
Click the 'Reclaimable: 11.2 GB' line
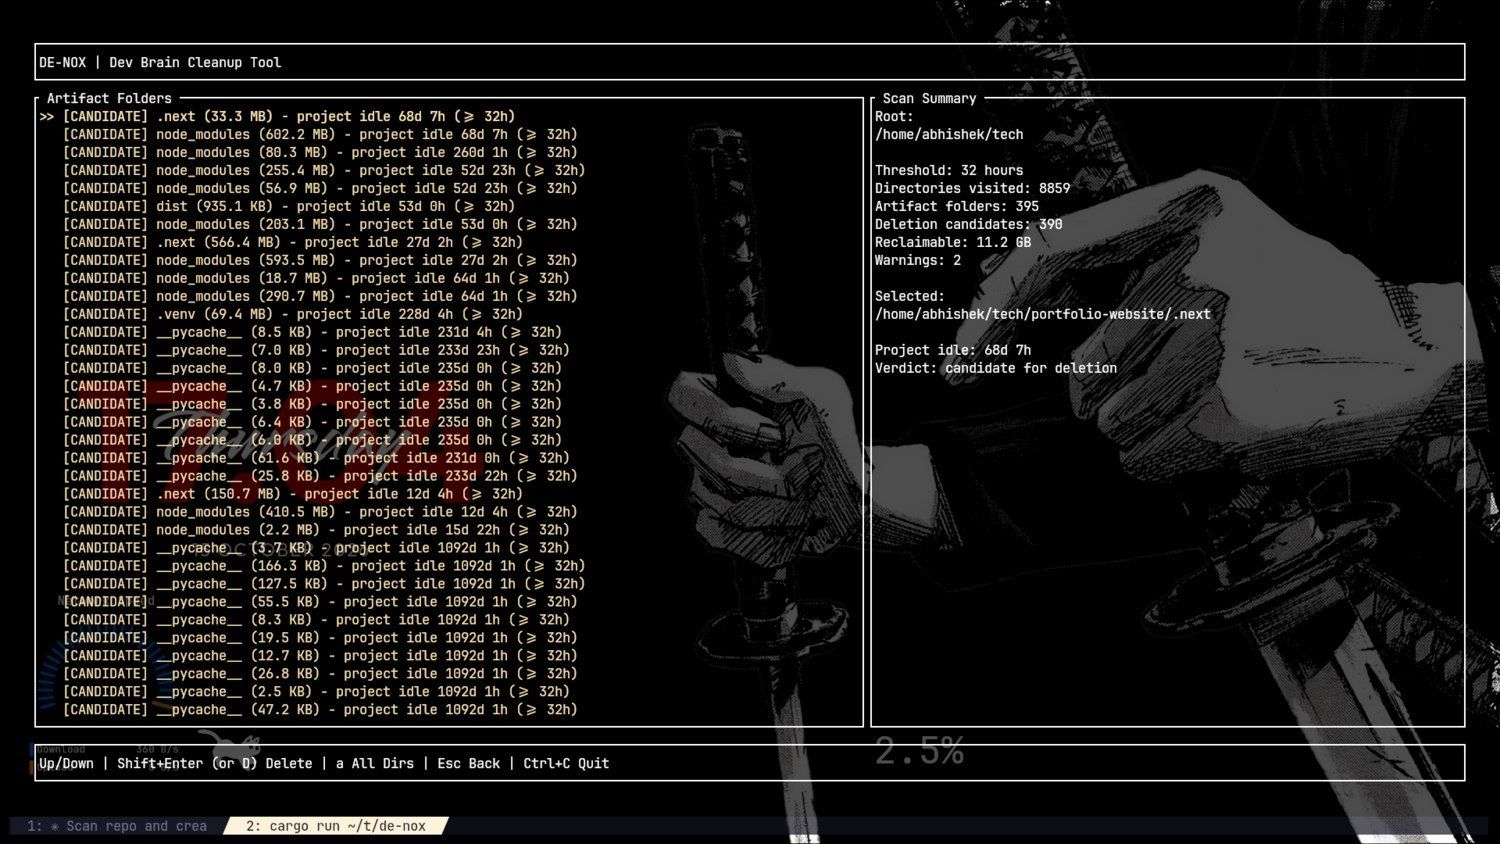[953, 242]
